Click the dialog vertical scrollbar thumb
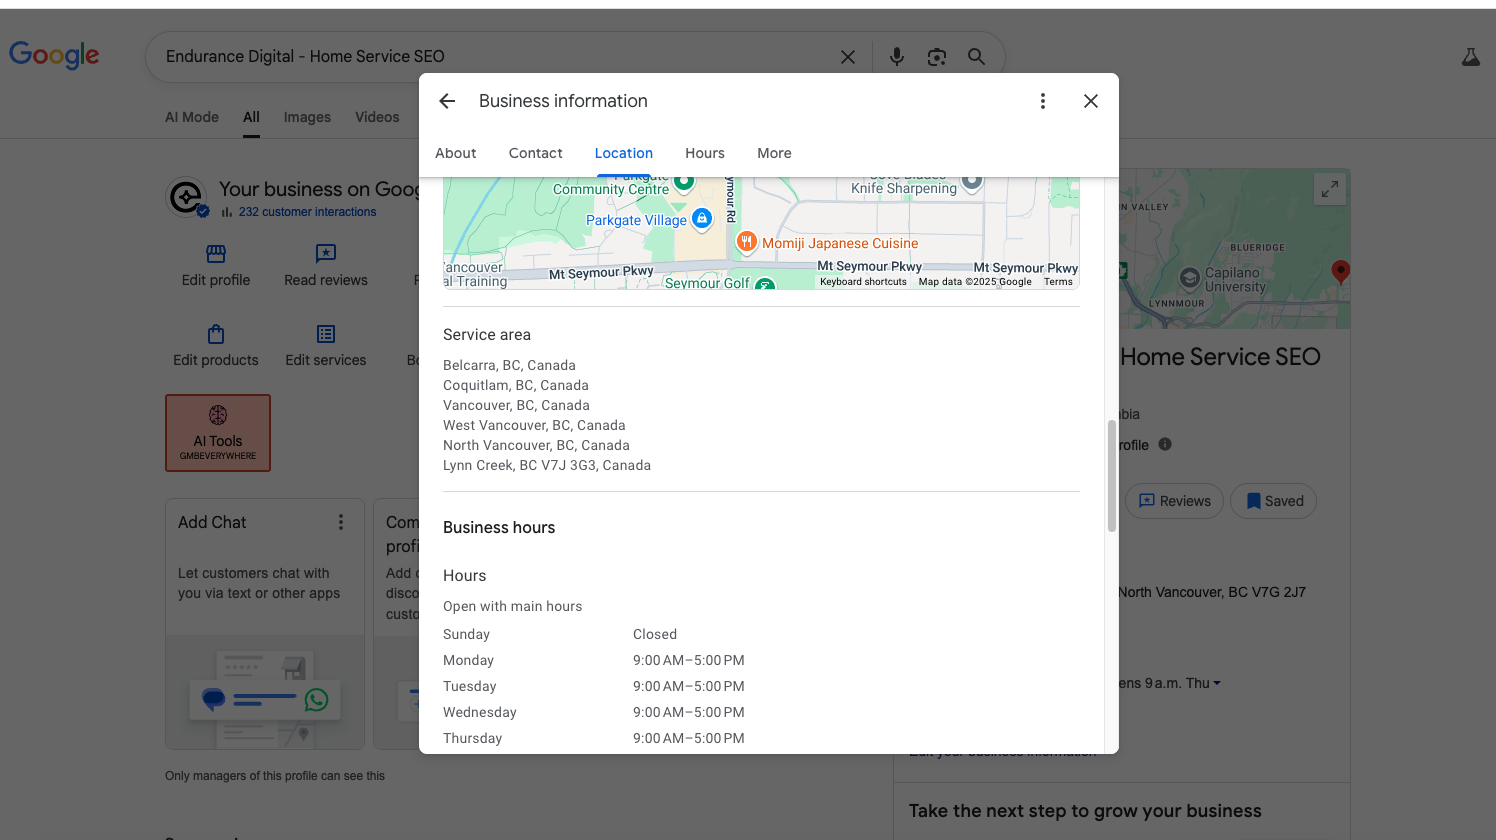 pyautogui.click(x=1111, y=476)
